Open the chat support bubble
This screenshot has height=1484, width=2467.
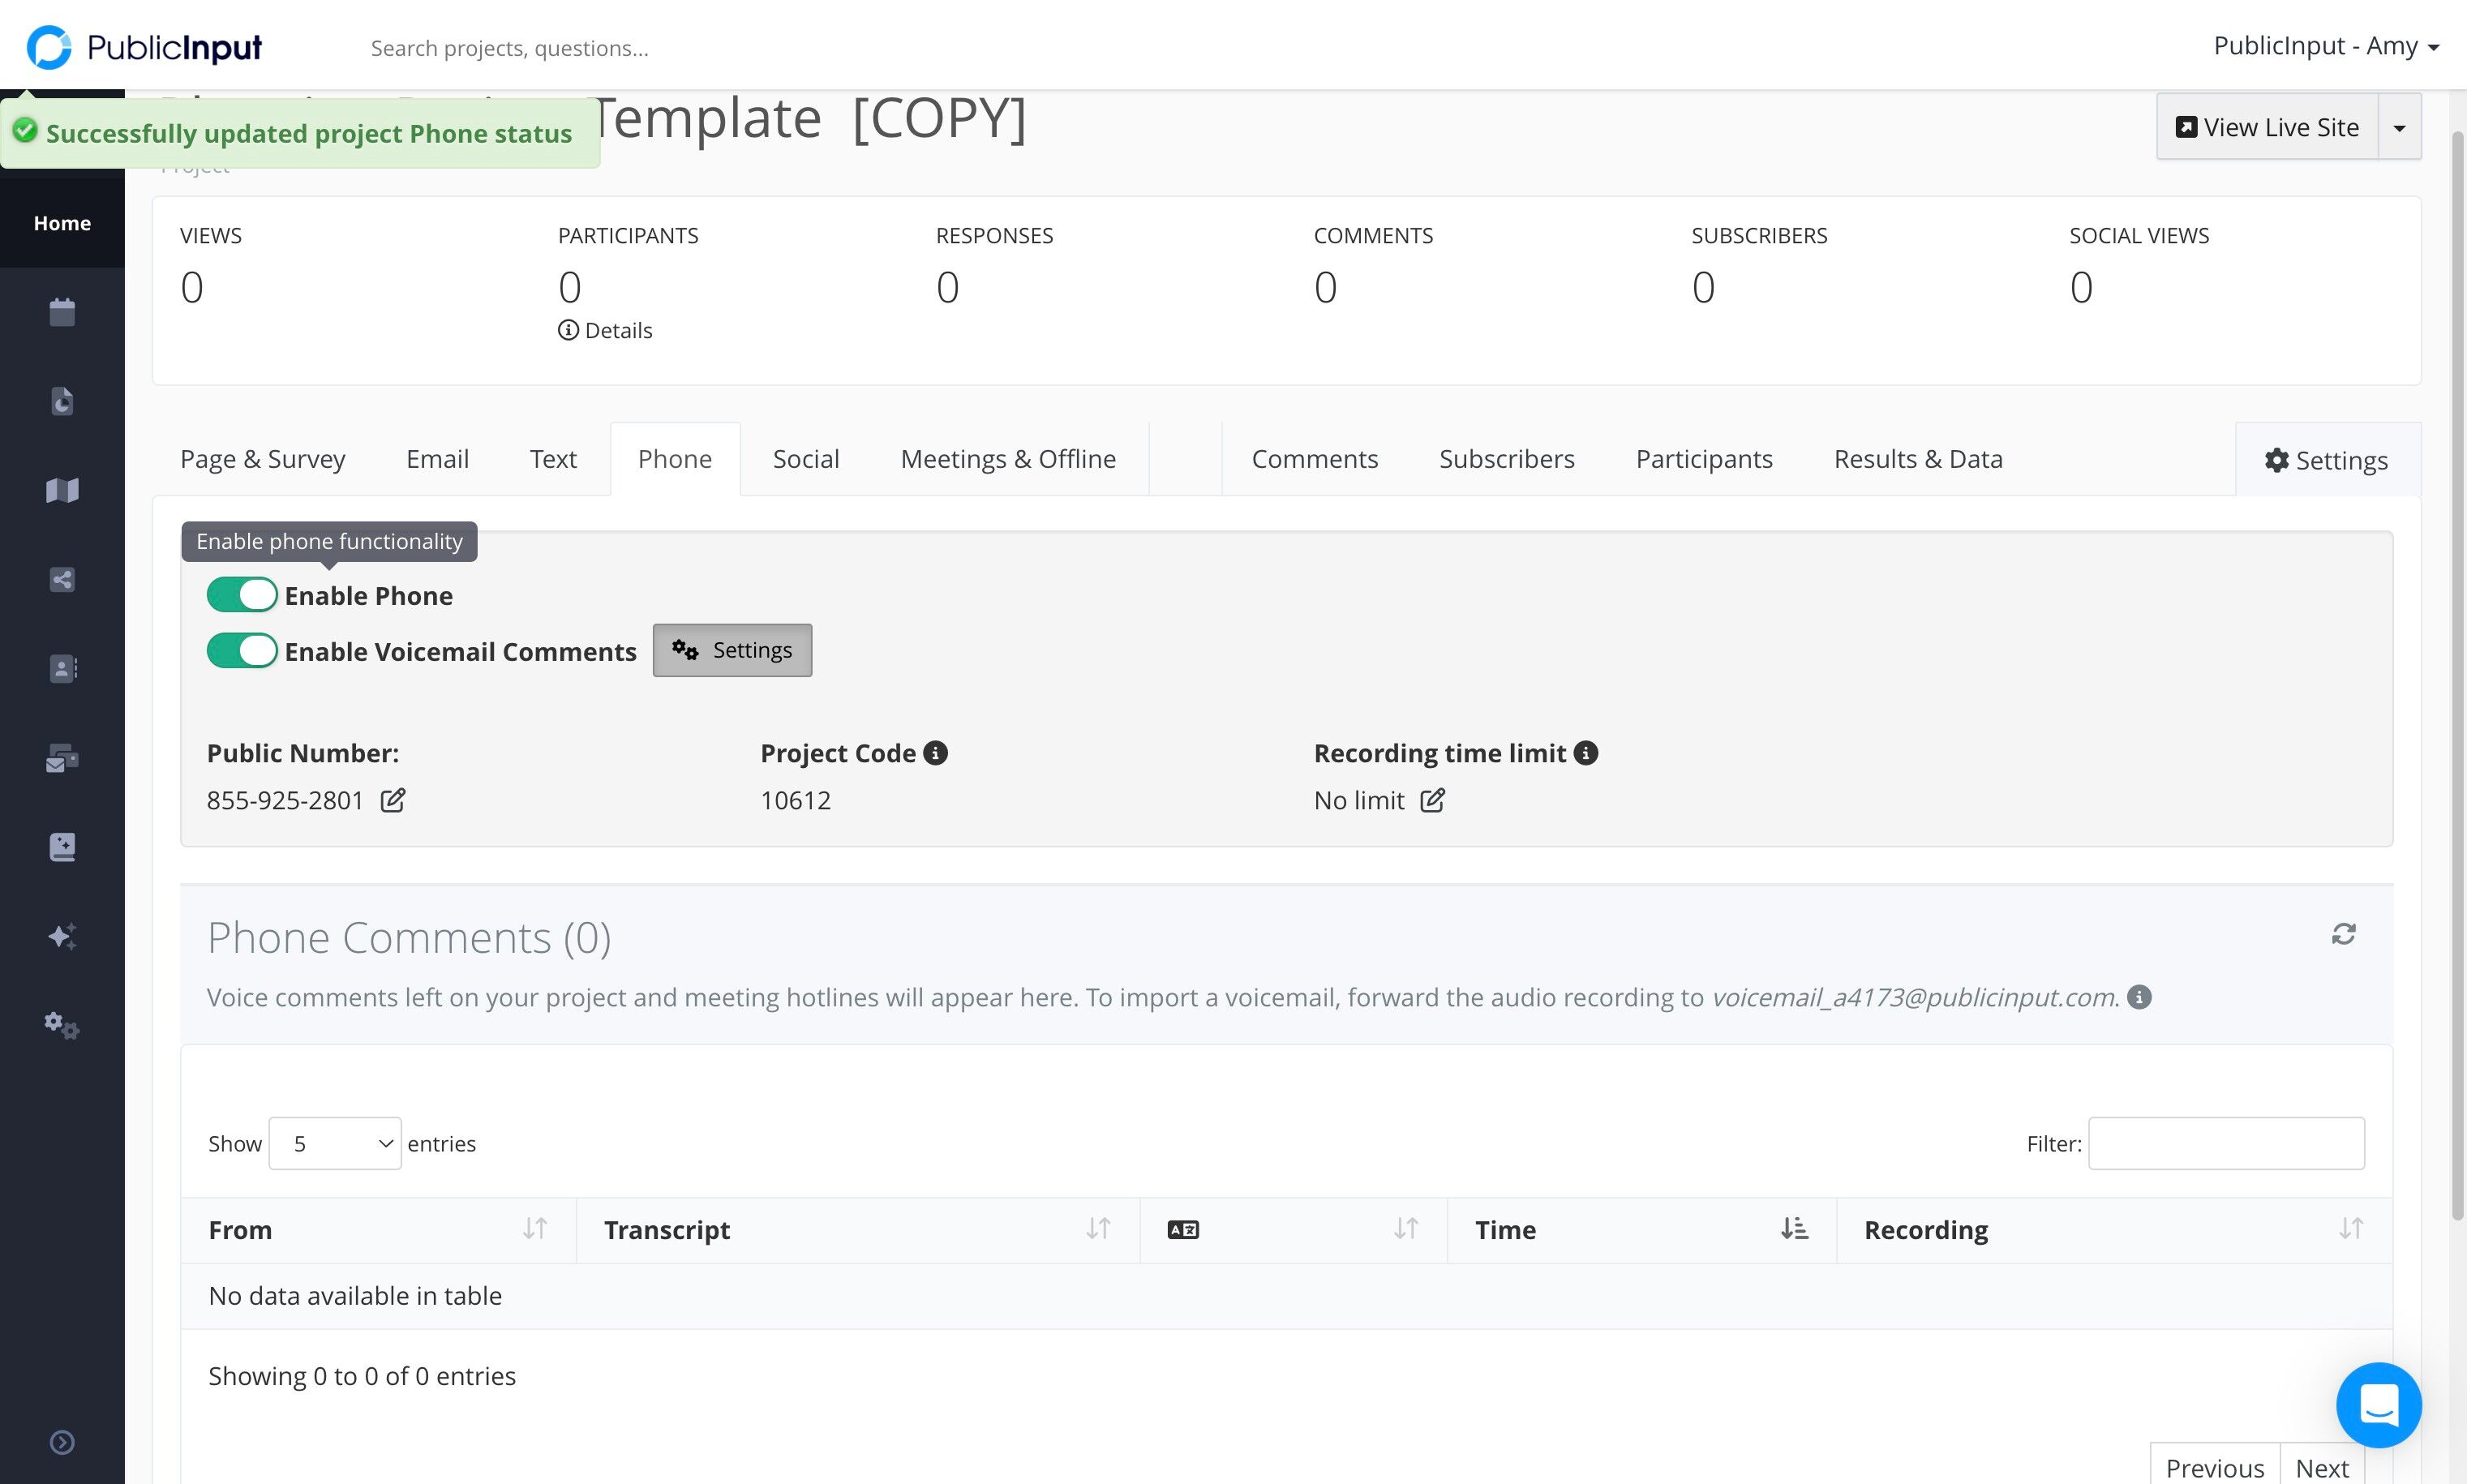tap(2378, 1405)
